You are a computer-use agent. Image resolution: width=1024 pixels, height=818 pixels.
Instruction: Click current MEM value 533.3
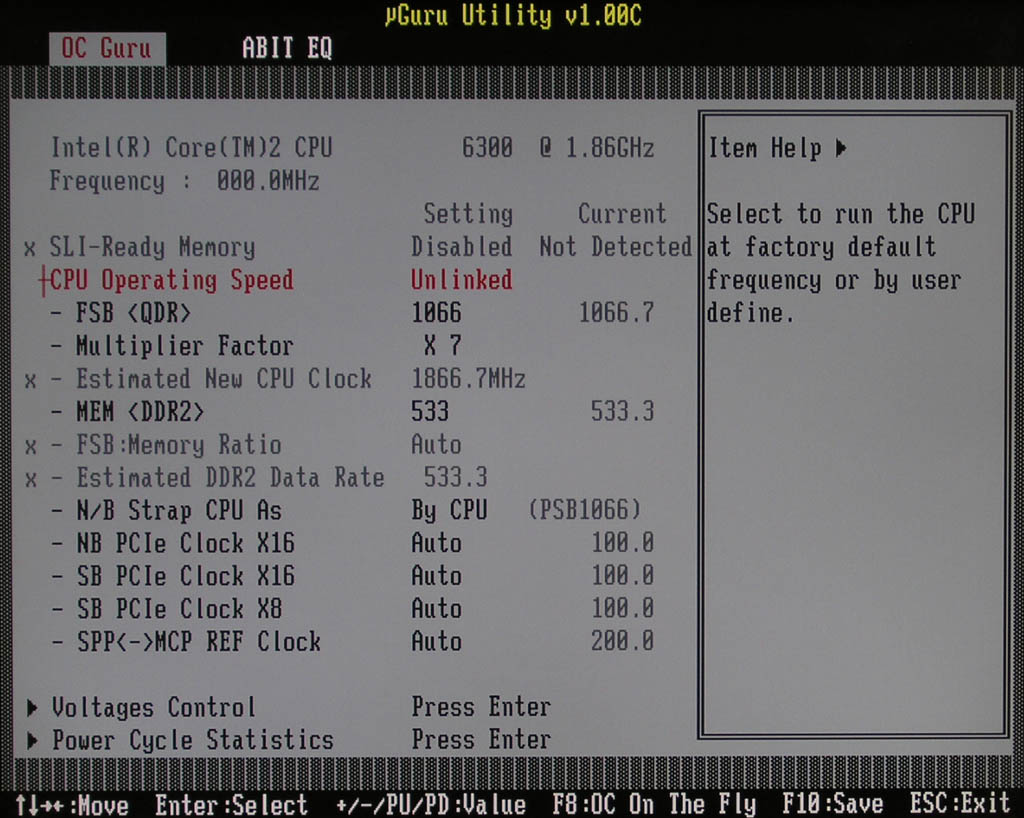(x=622, y=412)
